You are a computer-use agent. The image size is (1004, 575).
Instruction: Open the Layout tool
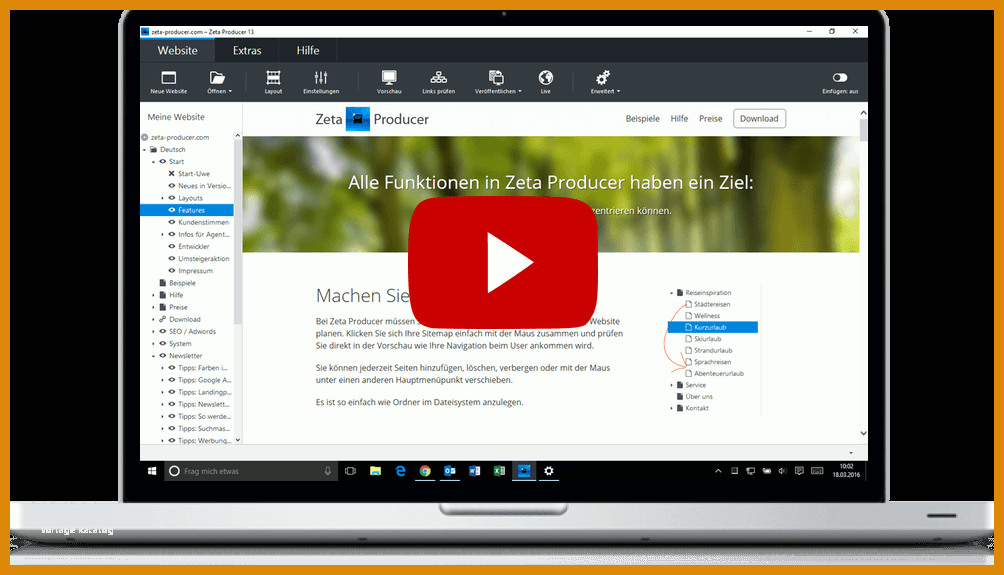pyautogui.click(x=273, y=82)
